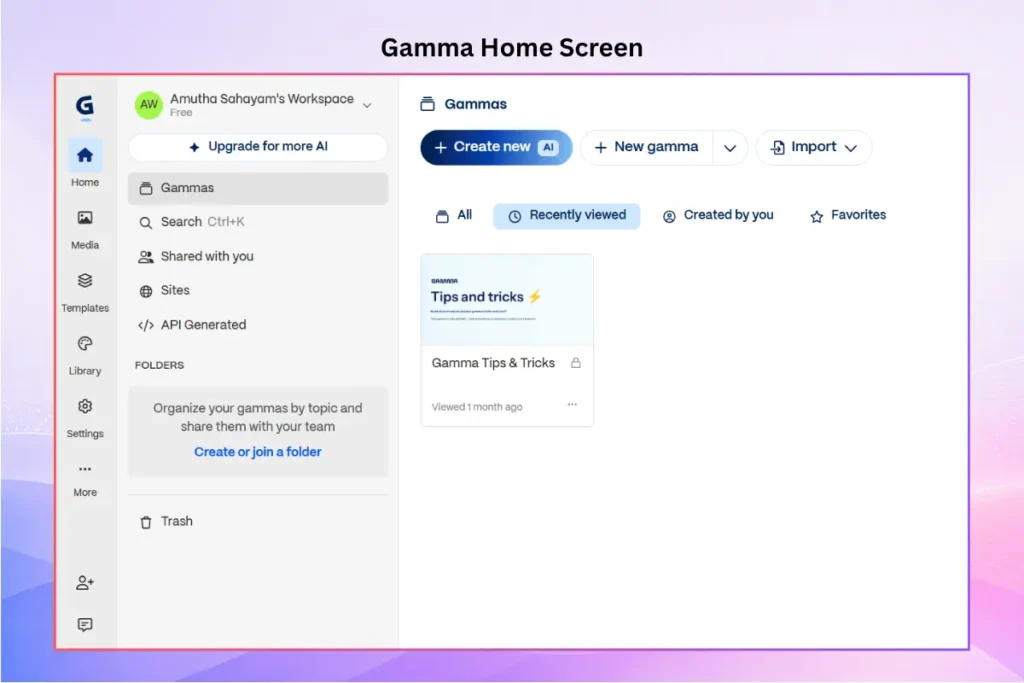
Task: Open Tips and tricks thumbnail
Action: click(507, 300)
